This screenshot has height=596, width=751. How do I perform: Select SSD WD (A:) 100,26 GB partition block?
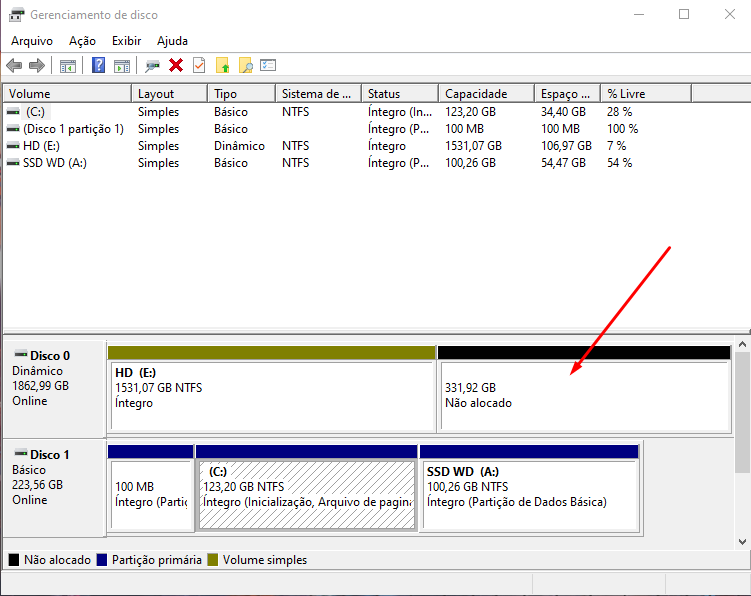pyautogui.click(x=530, y=488)
